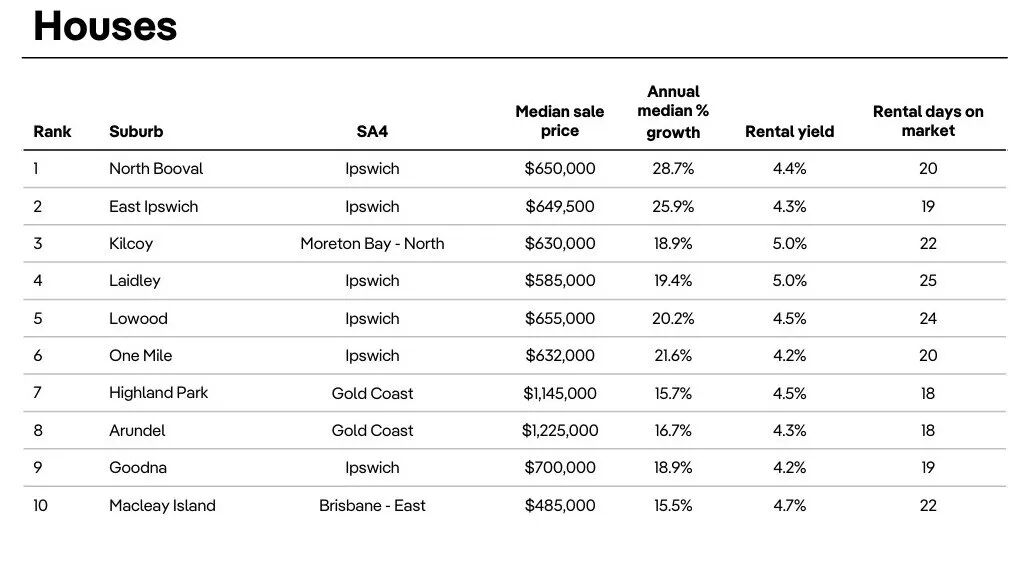Image resolution: width=1021 pixels, height=574 pixels.
Task: Click the Laidley suburb name
Action: [135, 281]
